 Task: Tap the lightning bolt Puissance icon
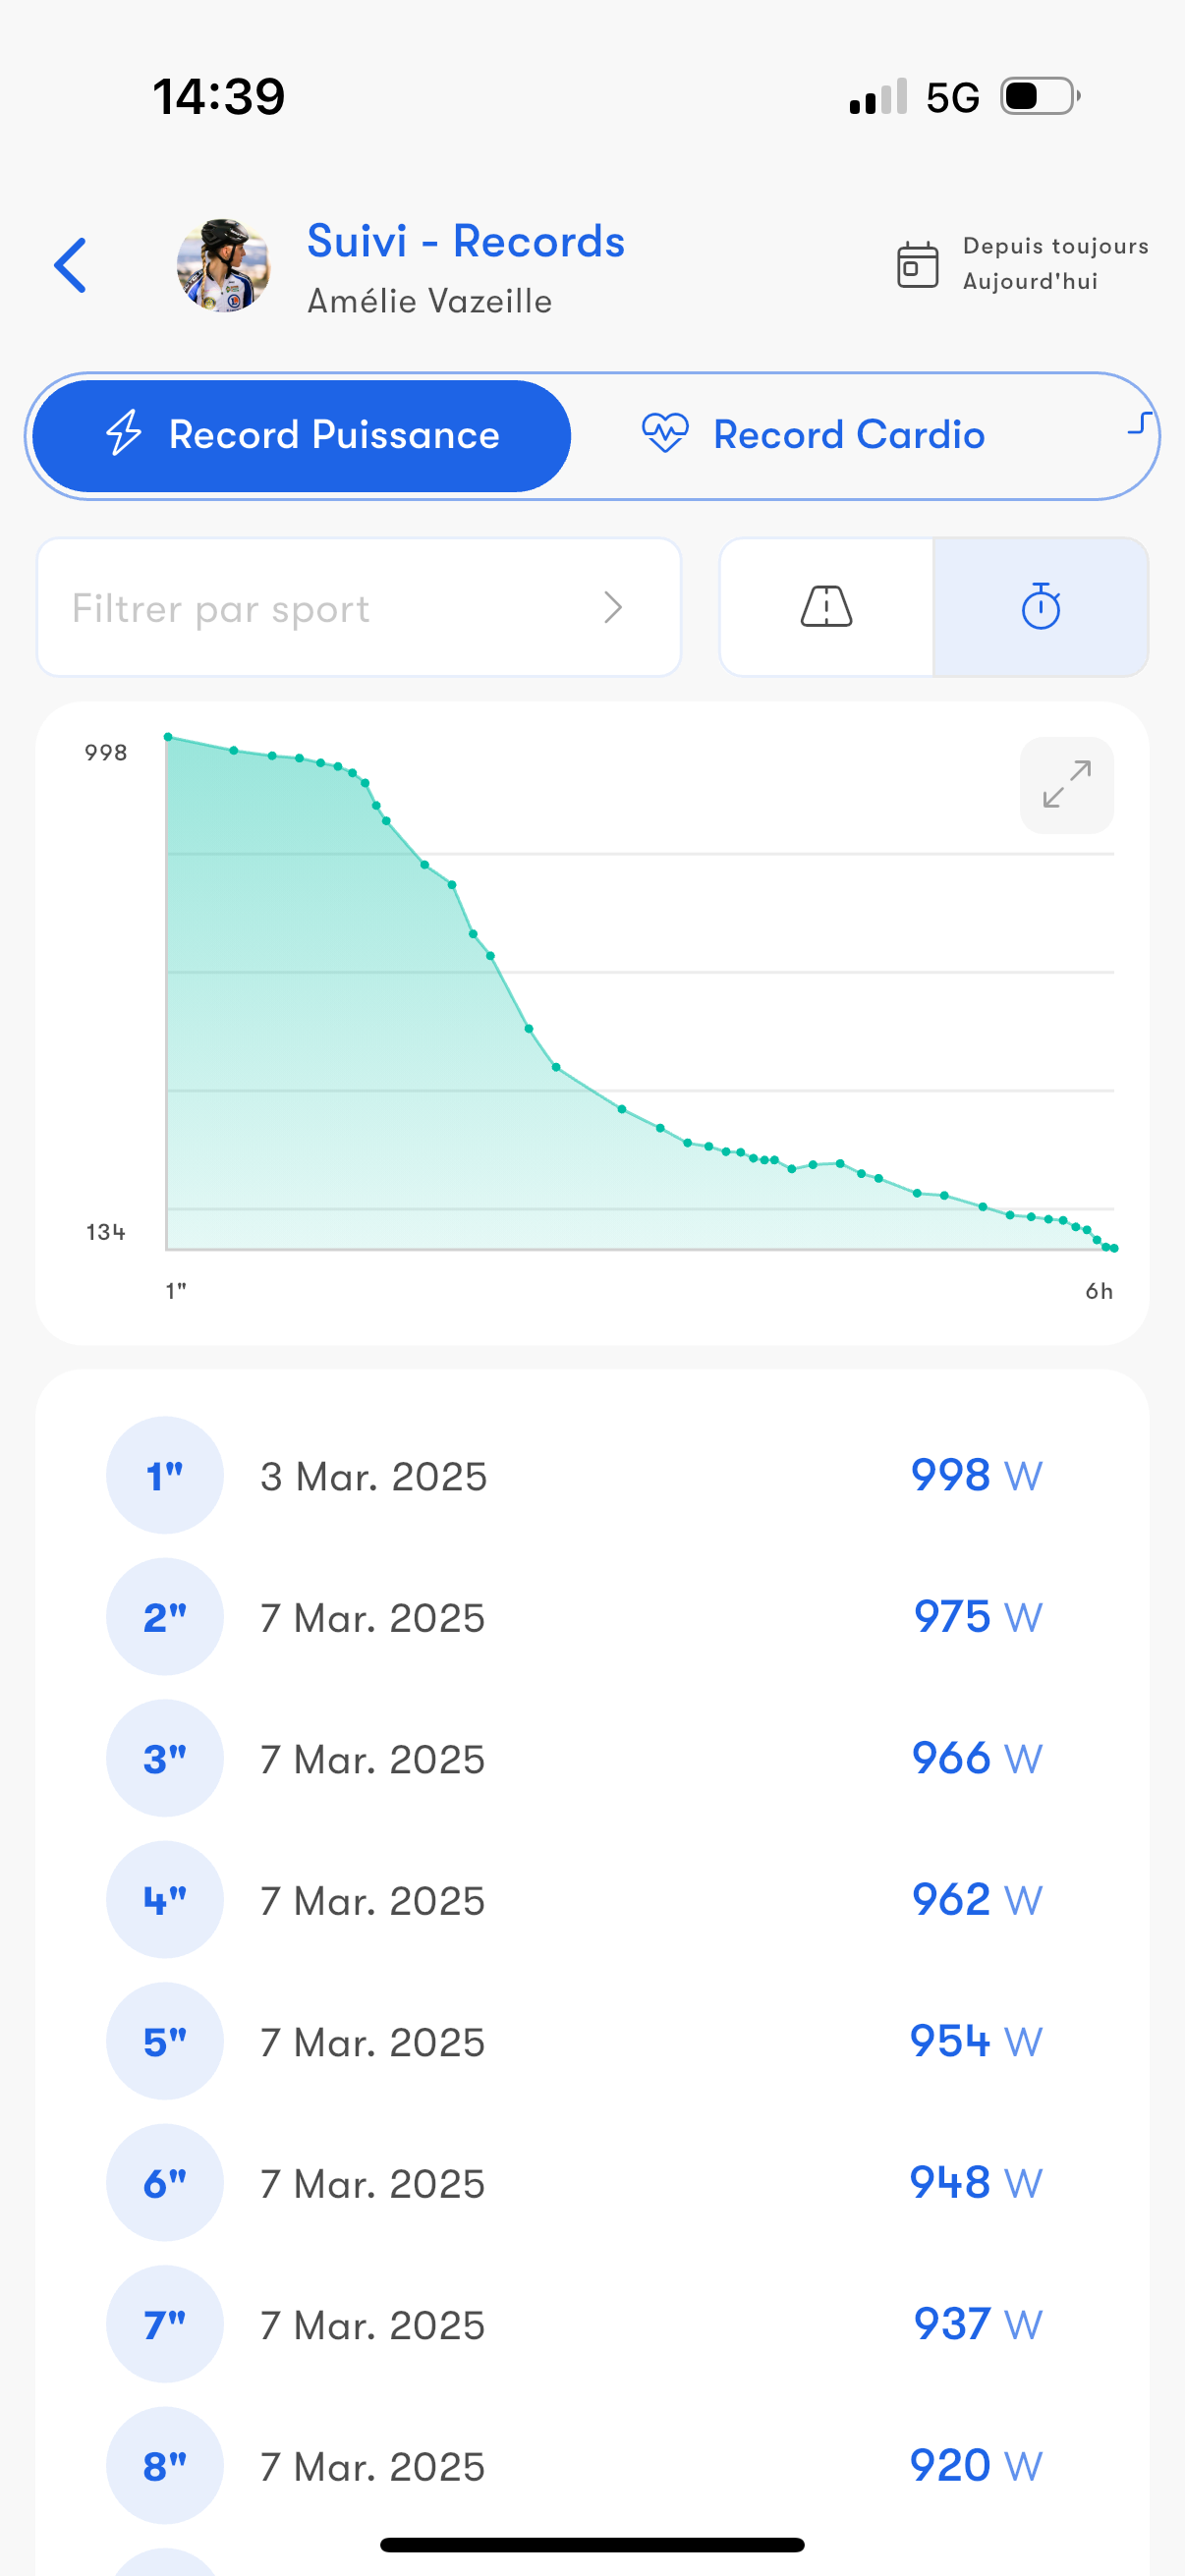pyautogui.click(x=125, y=434)
